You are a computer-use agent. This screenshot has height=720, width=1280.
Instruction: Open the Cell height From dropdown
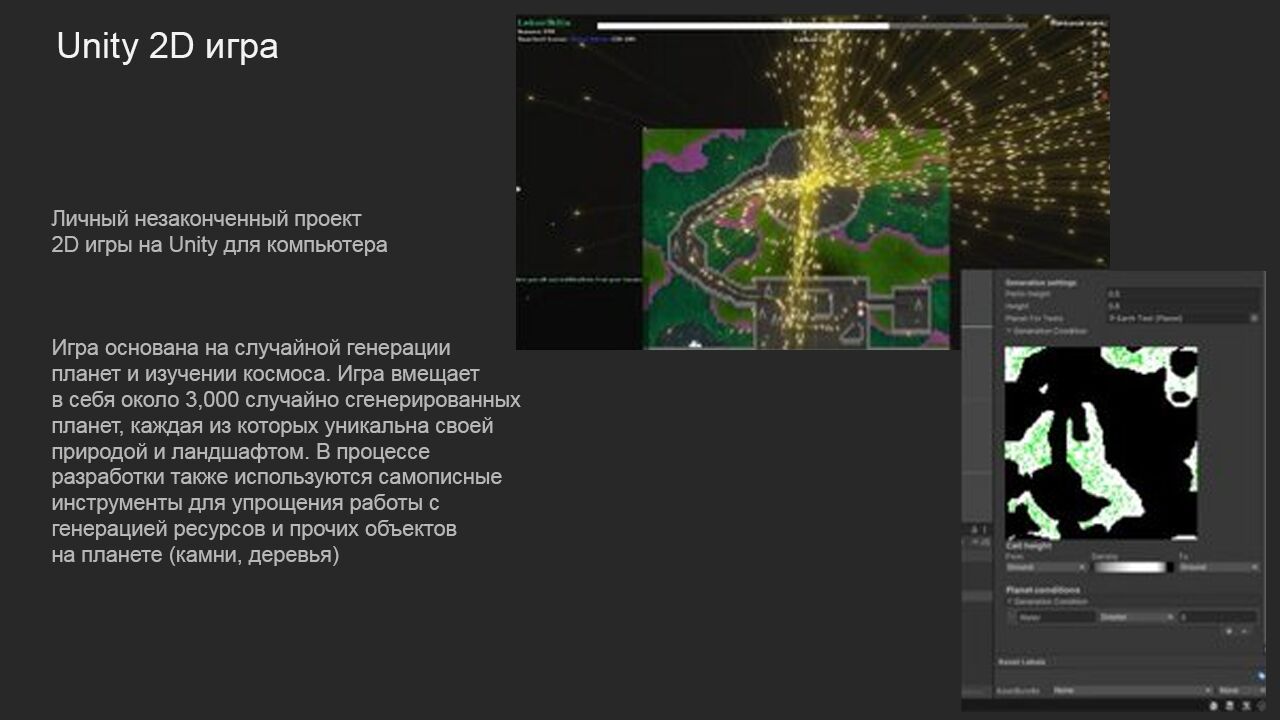pos(1045,567)
